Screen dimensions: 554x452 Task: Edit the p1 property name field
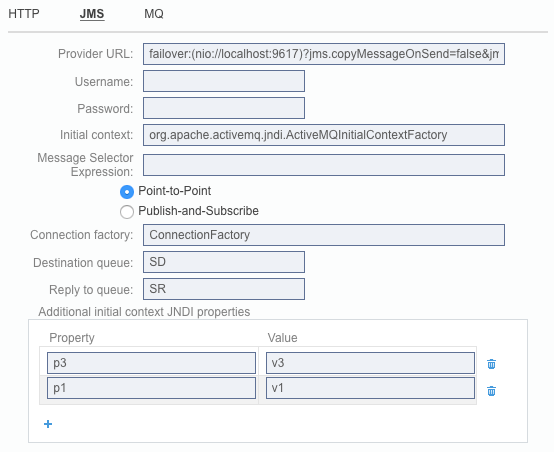(x=151, y=388)
